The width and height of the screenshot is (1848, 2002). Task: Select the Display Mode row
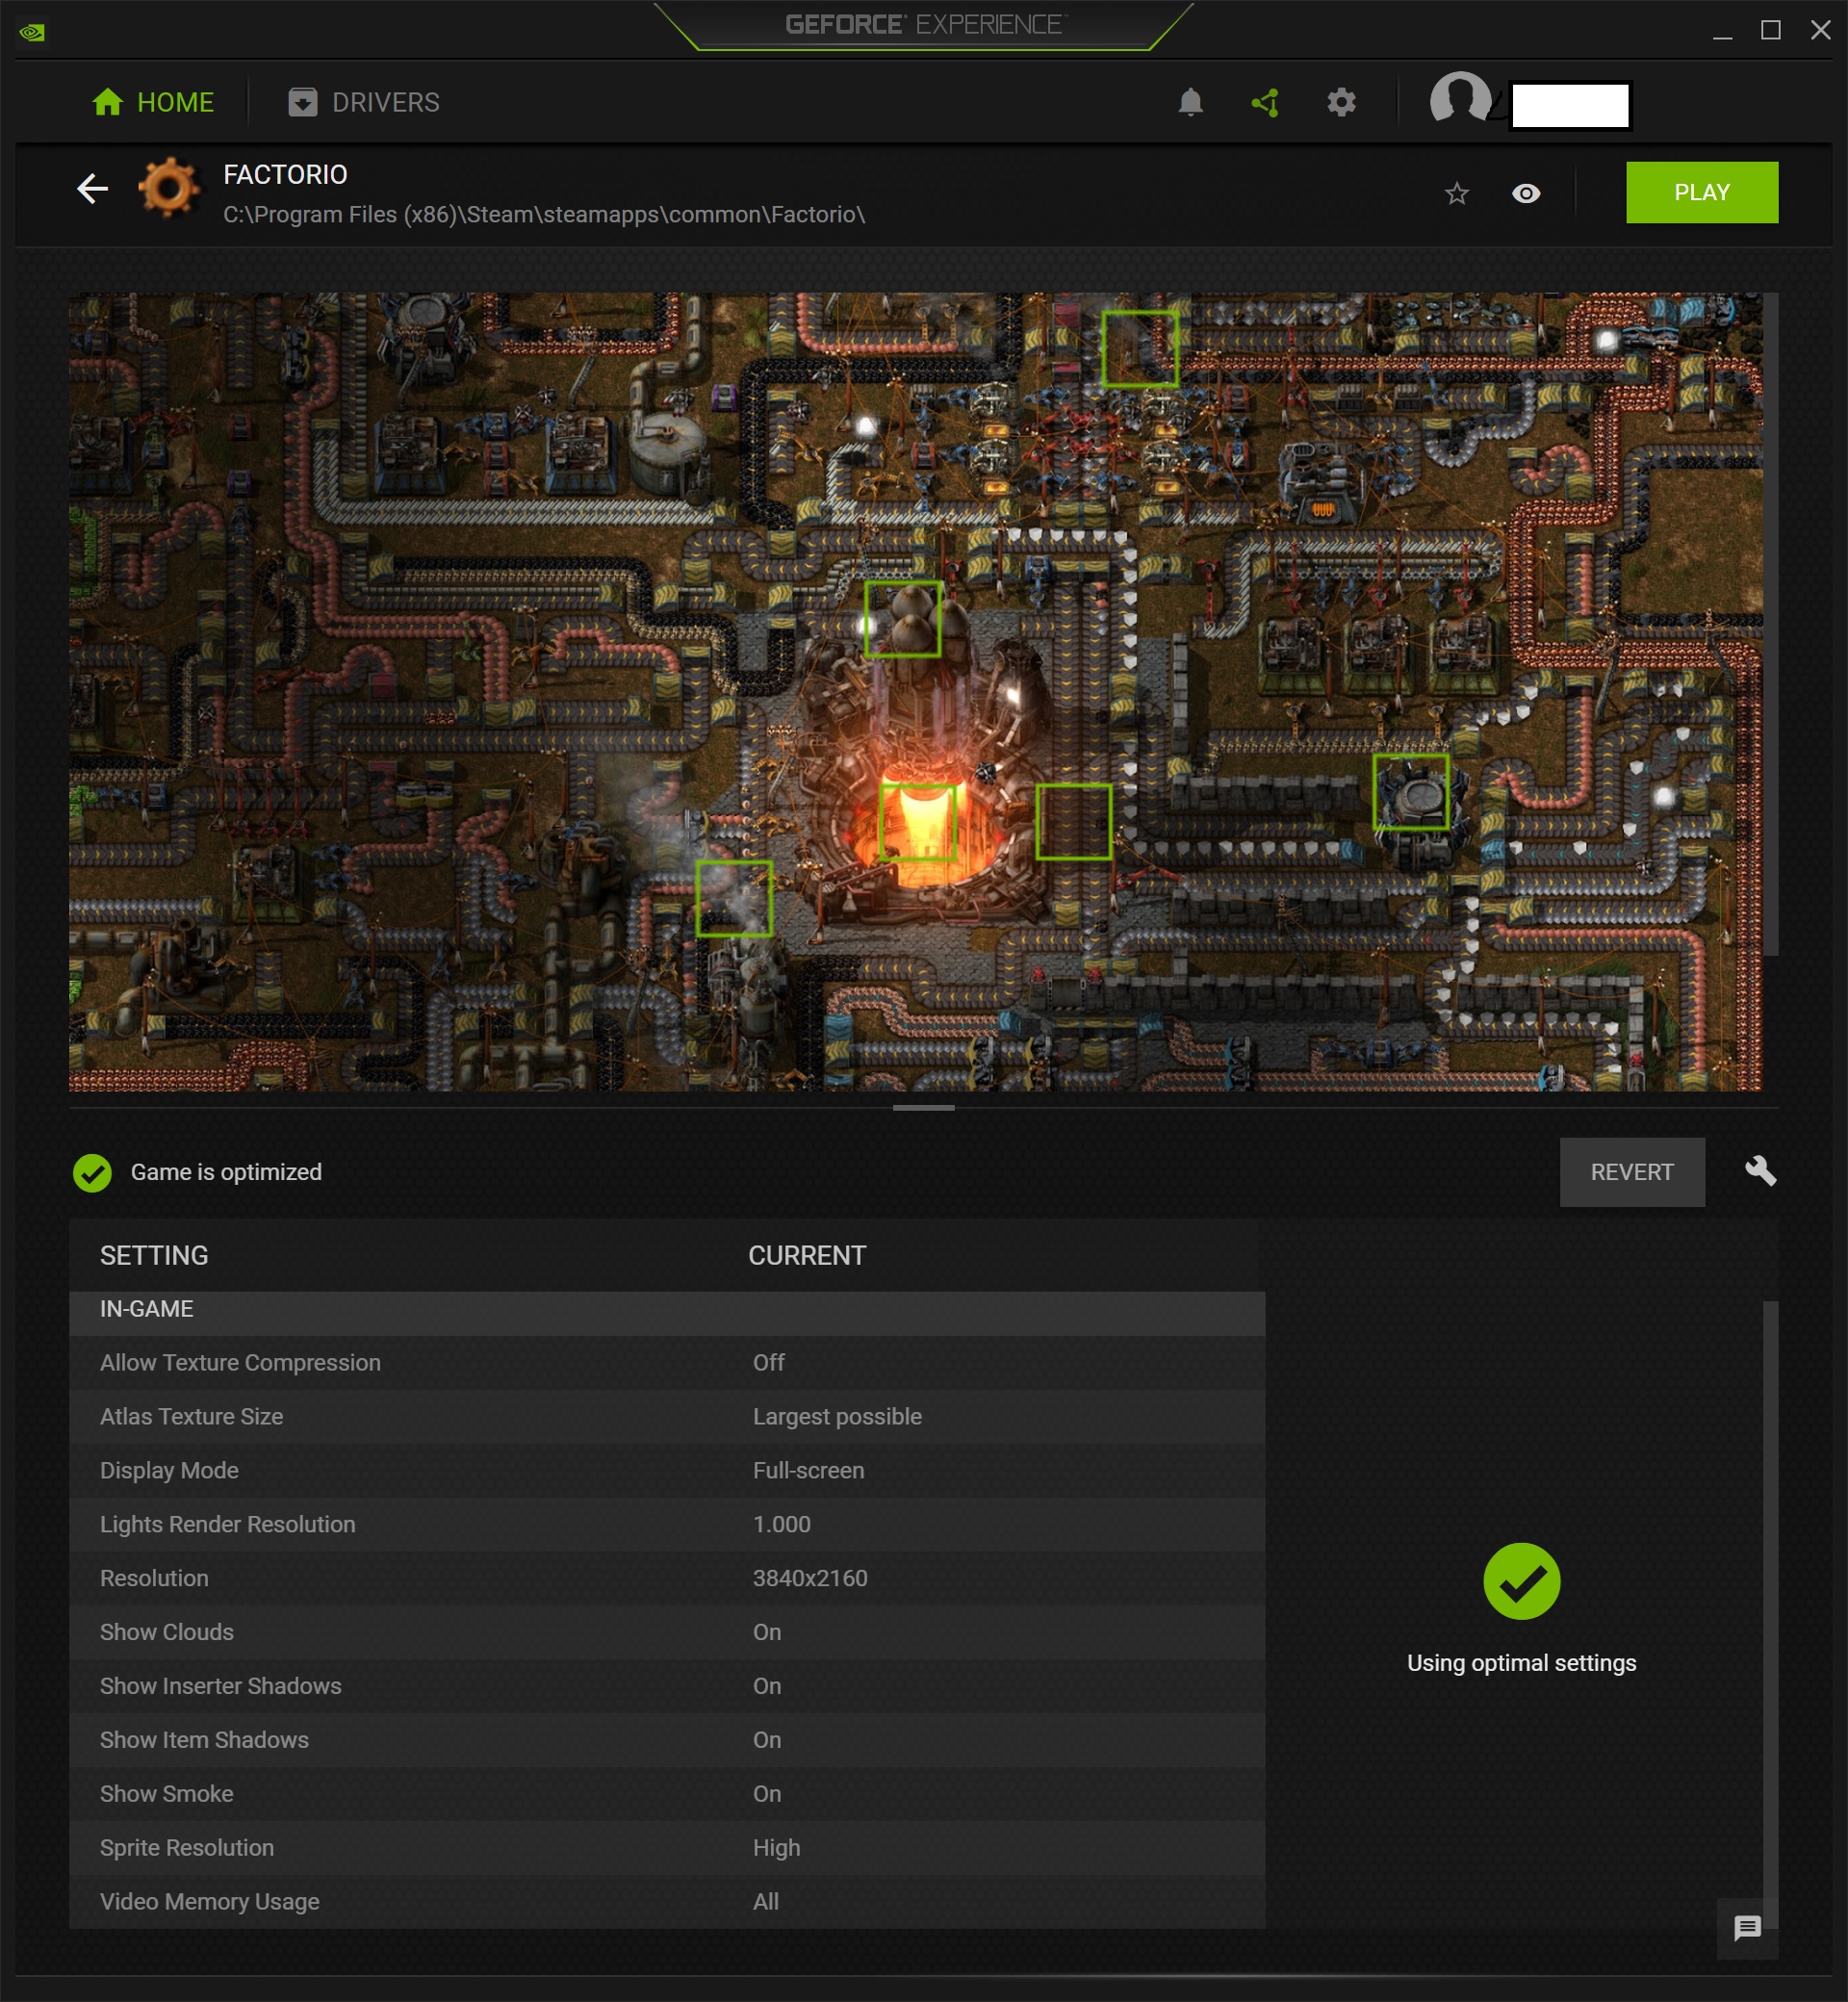(667, 1471)
